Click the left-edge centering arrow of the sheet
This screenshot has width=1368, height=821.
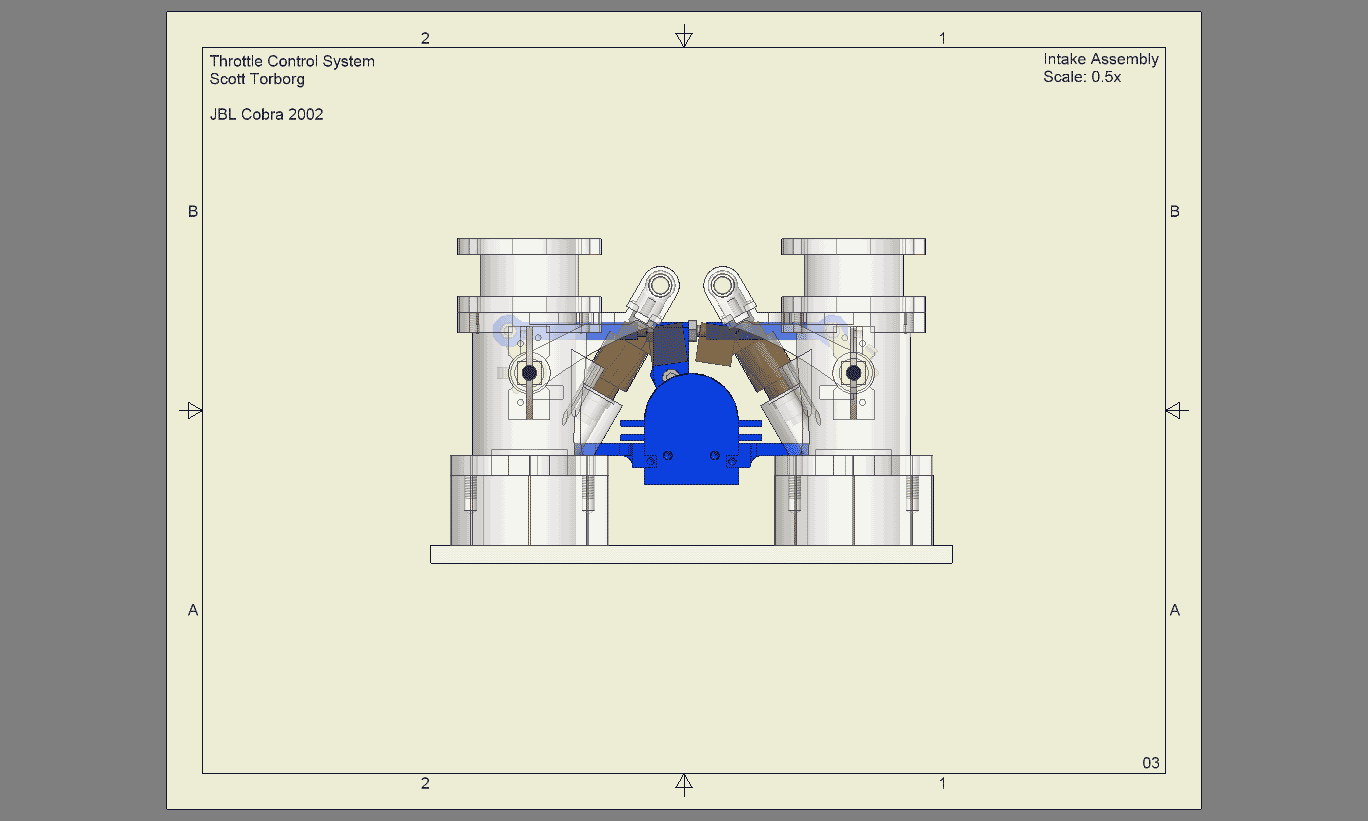click(191, 410)
